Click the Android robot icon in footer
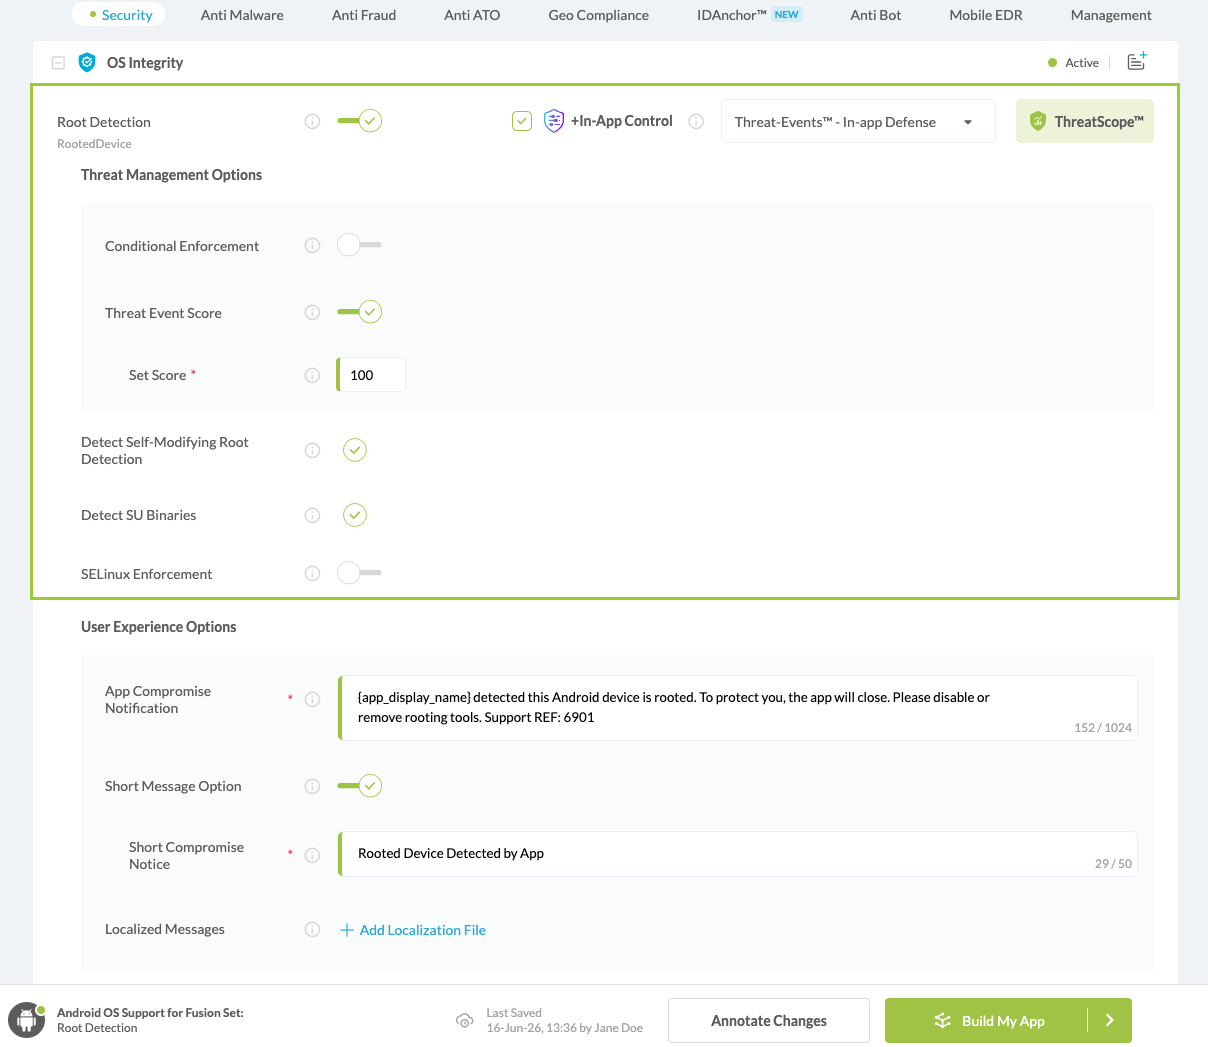1208x1047 pixels. click(26, 1022)
